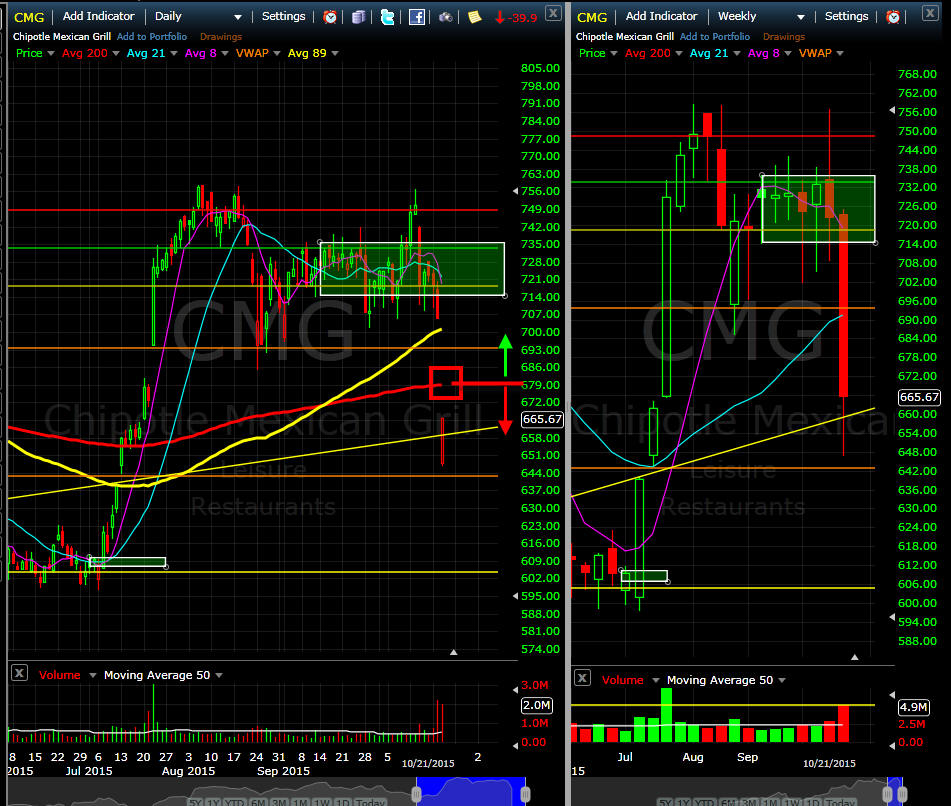This screenshot has height=806, width=951.
Task: Close the Daily chart's Volume panel
Action: [19, 675]
